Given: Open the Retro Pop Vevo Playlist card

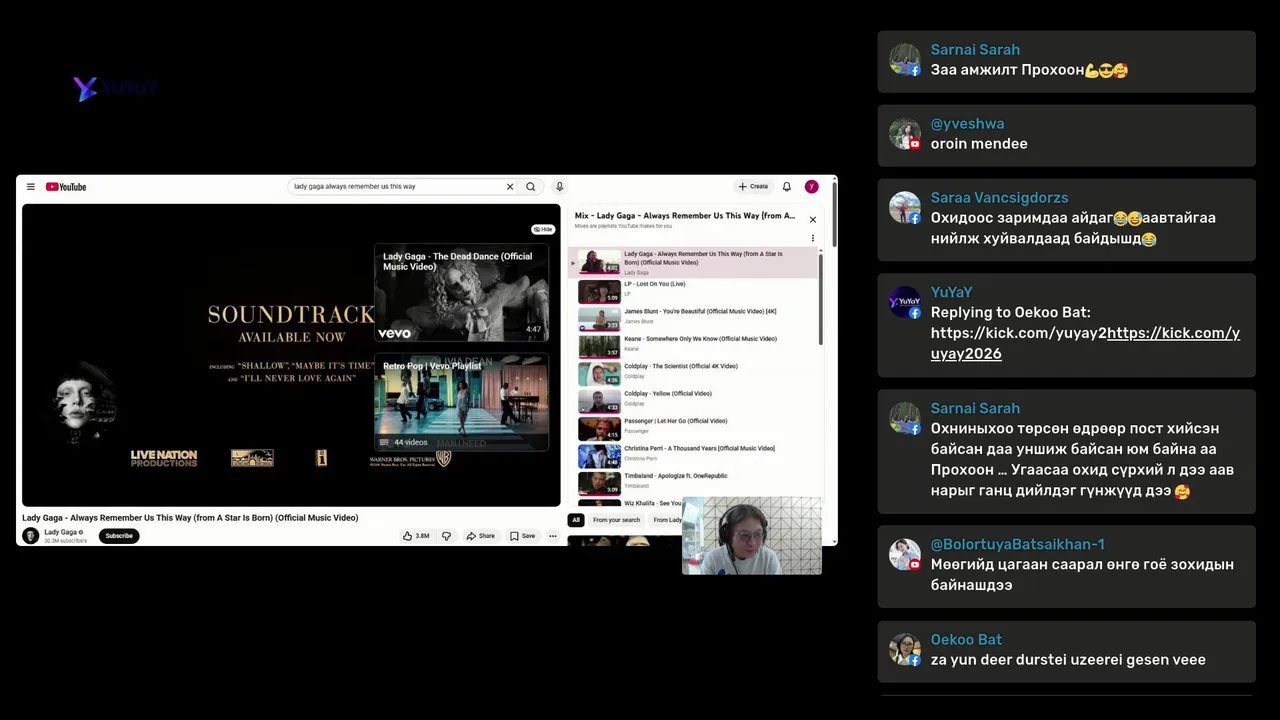Looking at the screenshot, I should point(462,402).
